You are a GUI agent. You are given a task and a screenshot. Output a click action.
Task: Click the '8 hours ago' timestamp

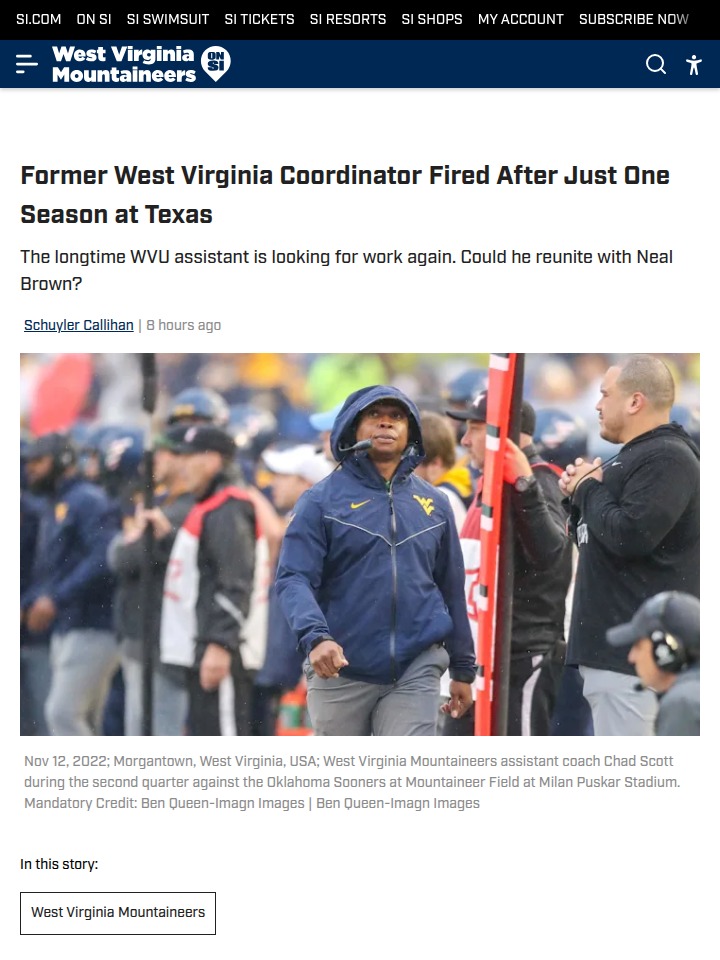click(x=184, y=325)
